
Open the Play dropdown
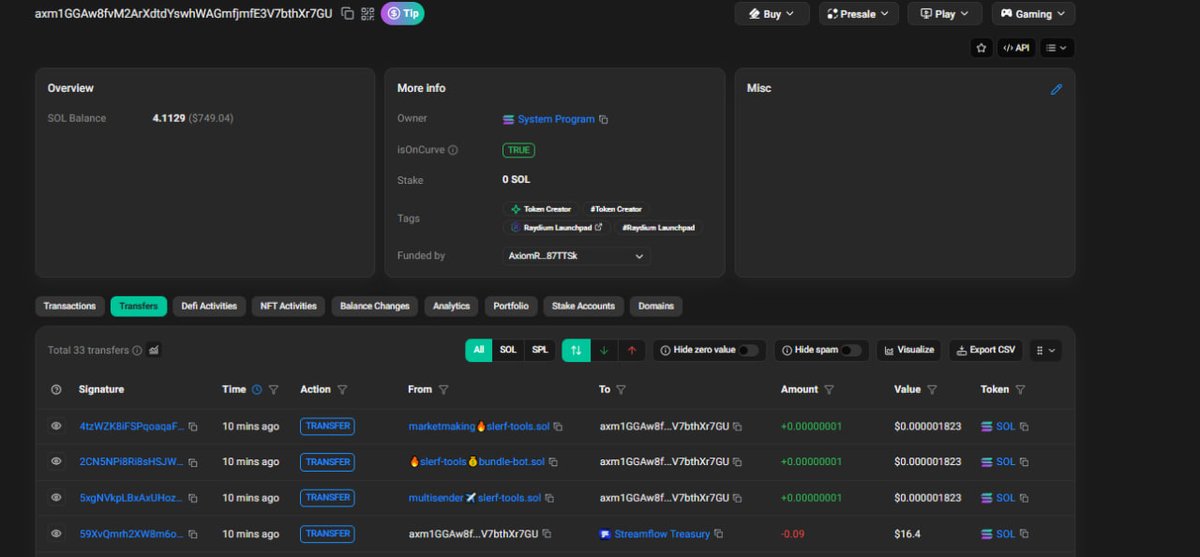point(945,14)
